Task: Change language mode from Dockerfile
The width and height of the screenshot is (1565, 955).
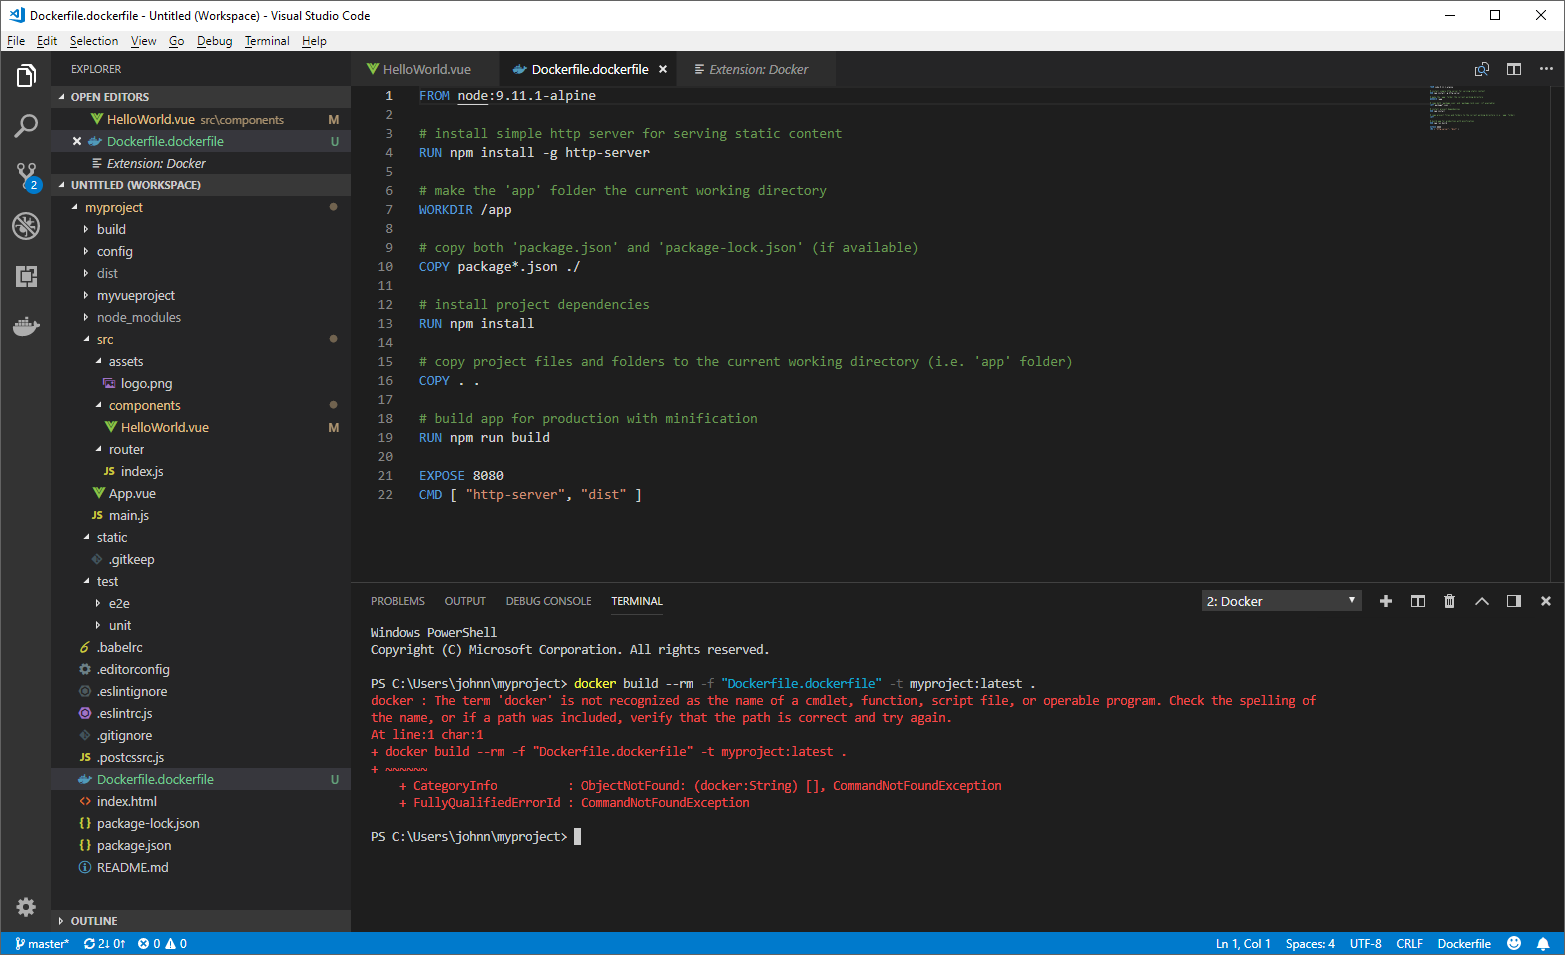Action: [1464, 944]
